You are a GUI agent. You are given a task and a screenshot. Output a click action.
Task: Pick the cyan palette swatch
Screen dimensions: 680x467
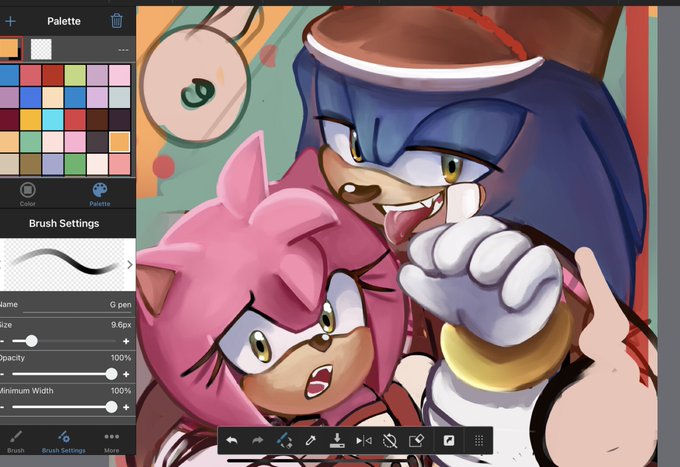(x=53, y=120)
